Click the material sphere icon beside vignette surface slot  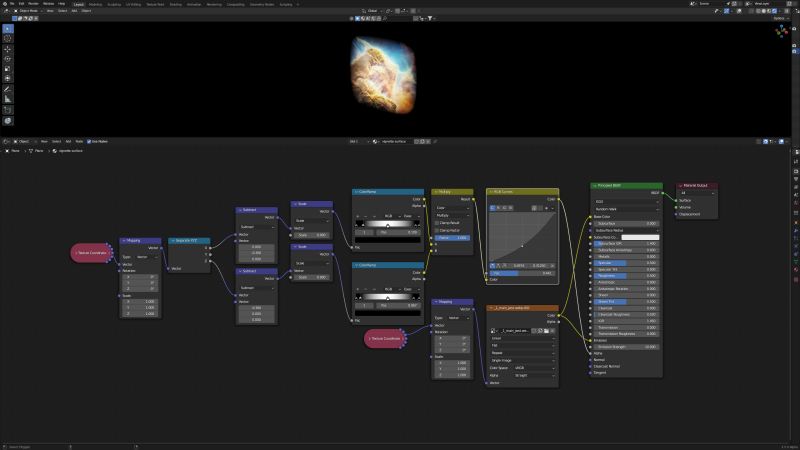click(375, 141)
